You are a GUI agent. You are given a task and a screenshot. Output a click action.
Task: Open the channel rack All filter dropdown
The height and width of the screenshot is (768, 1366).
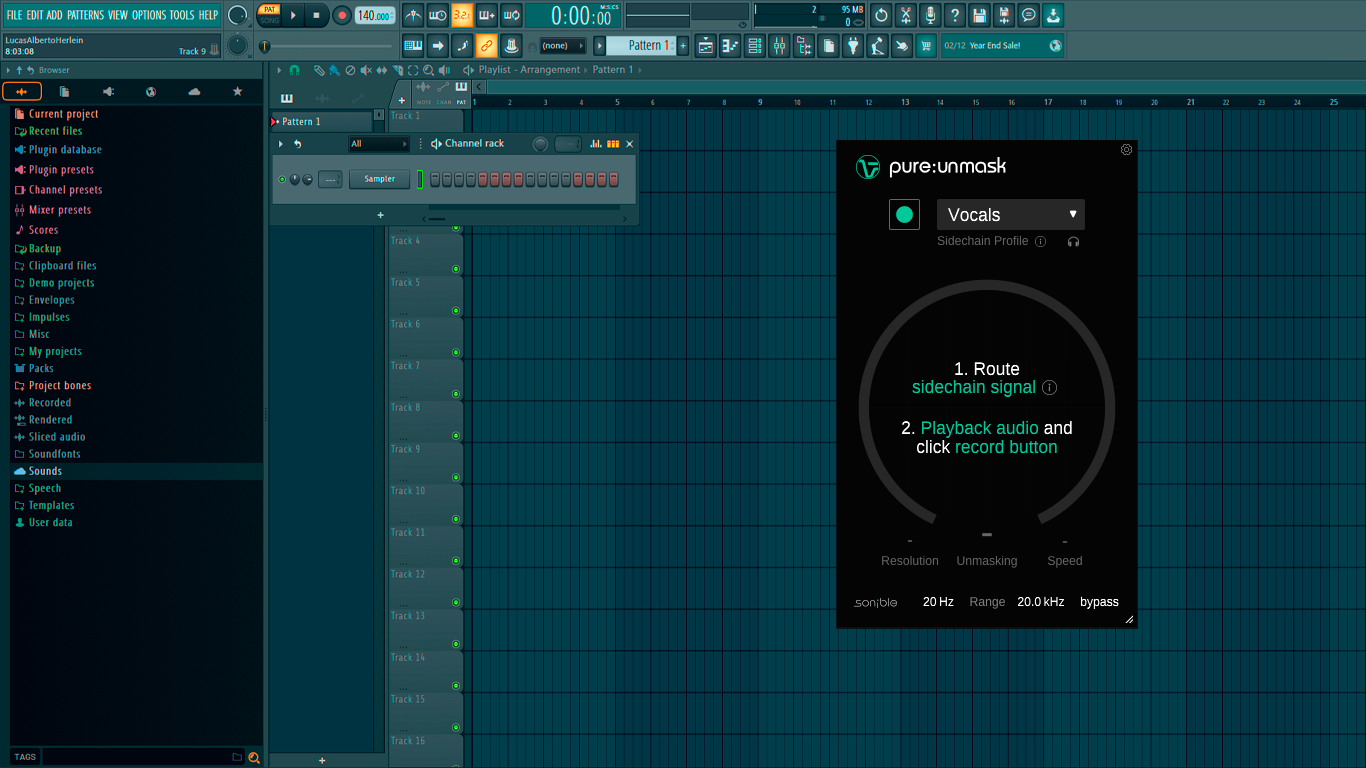(x=379, y=144)
